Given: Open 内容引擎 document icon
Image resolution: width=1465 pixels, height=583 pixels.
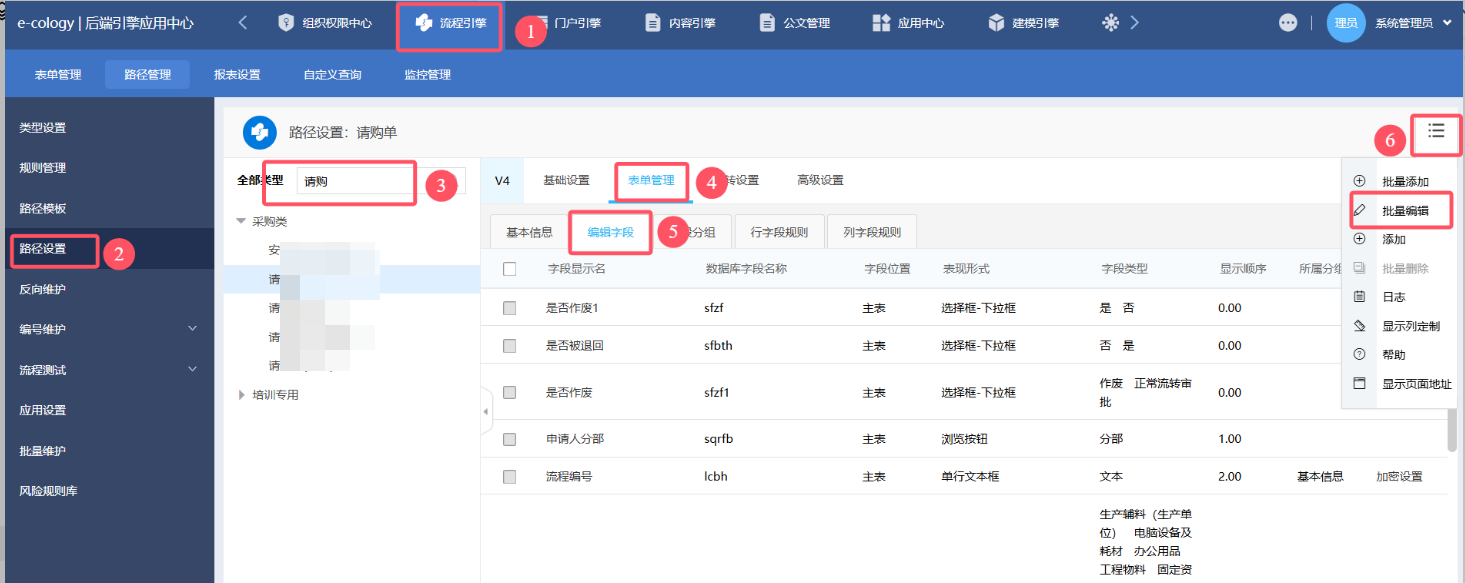Looking at the screenshot, I should 652,23.
